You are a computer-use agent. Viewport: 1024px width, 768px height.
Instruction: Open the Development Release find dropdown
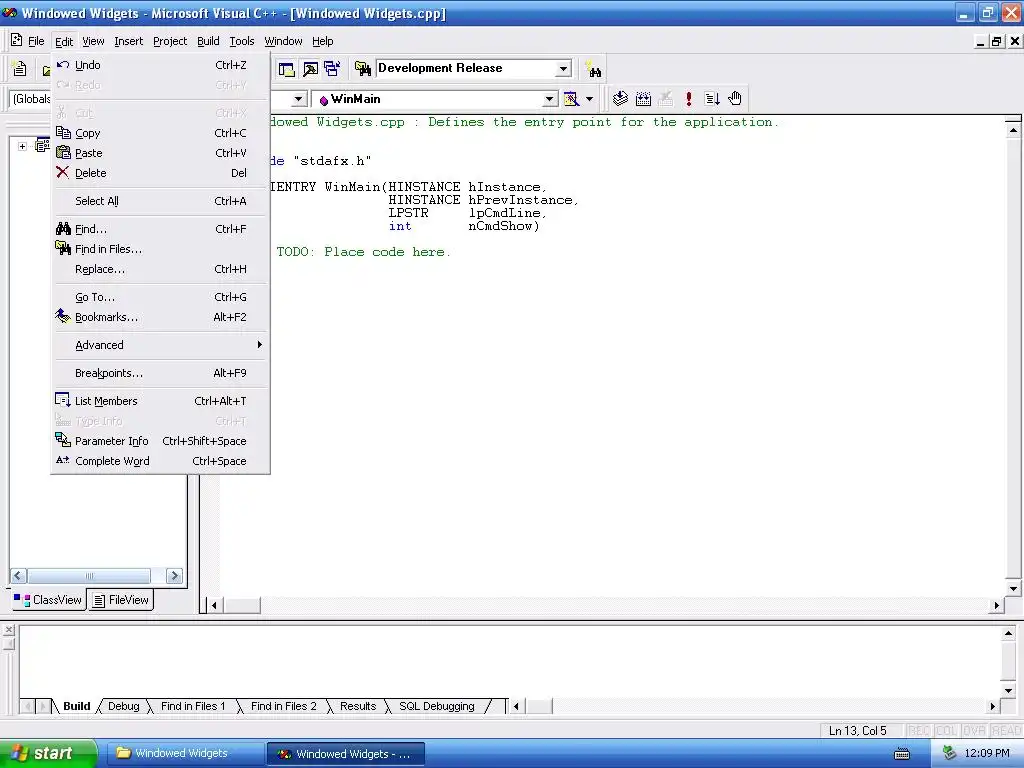[x=563, y=69]
